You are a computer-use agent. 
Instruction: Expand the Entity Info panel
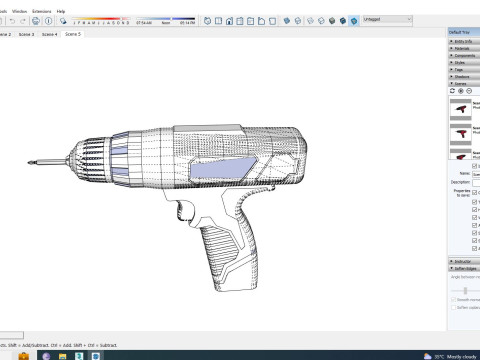point(464,41)
